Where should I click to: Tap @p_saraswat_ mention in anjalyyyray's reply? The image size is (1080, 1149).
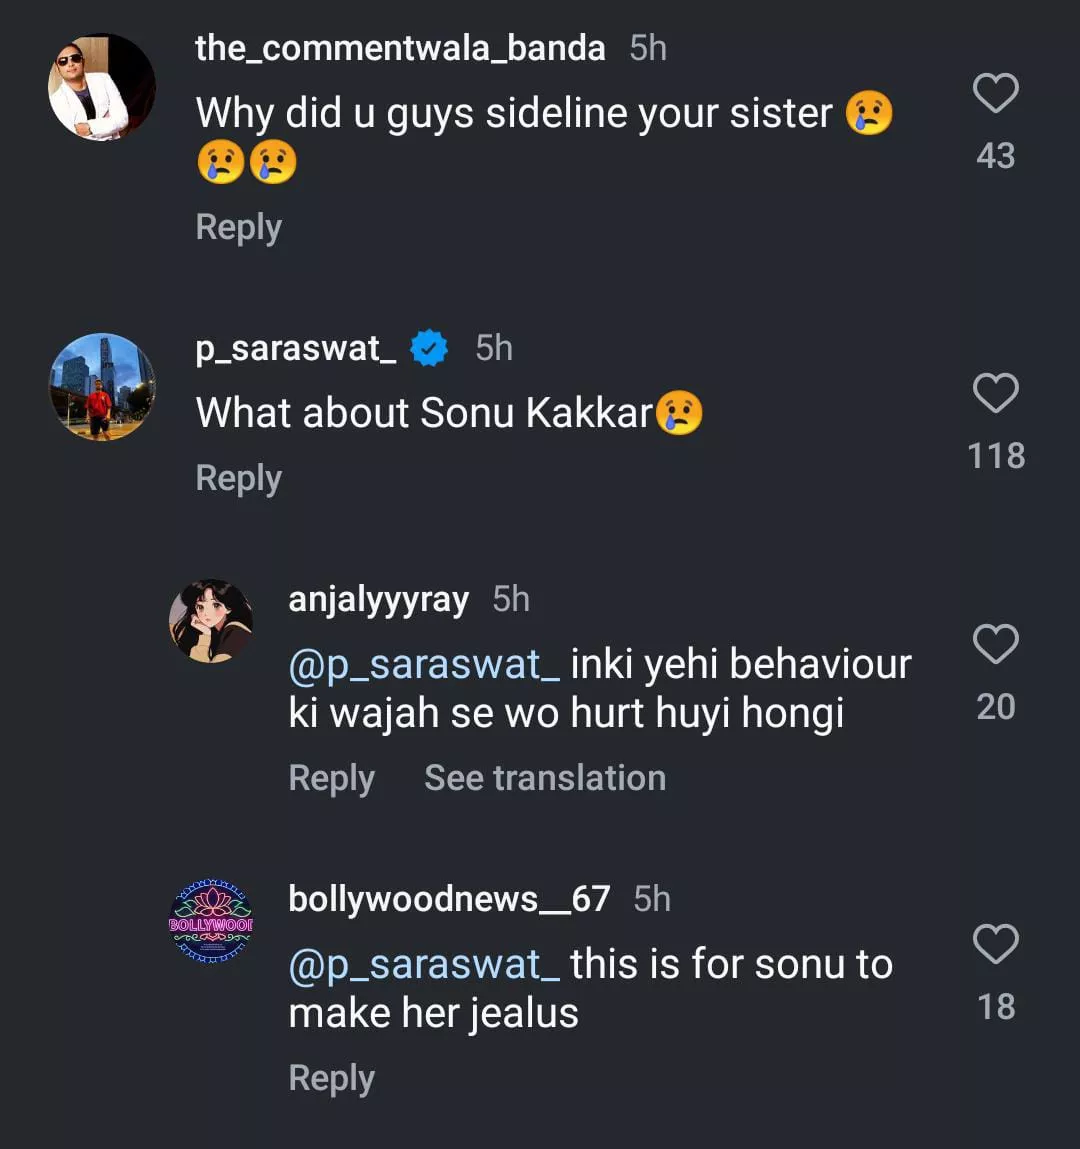pos(424,665)
